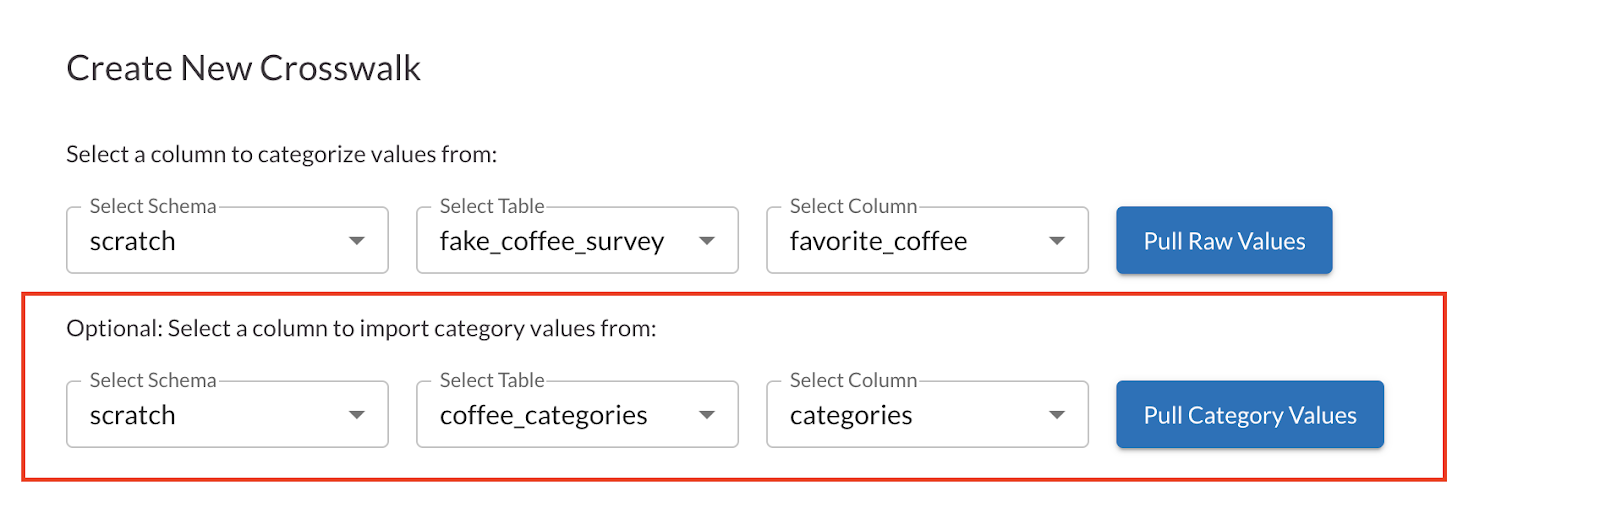Open the favorite_coffee column dropdown
This screenshot has height=519, width=1600.
926,241
